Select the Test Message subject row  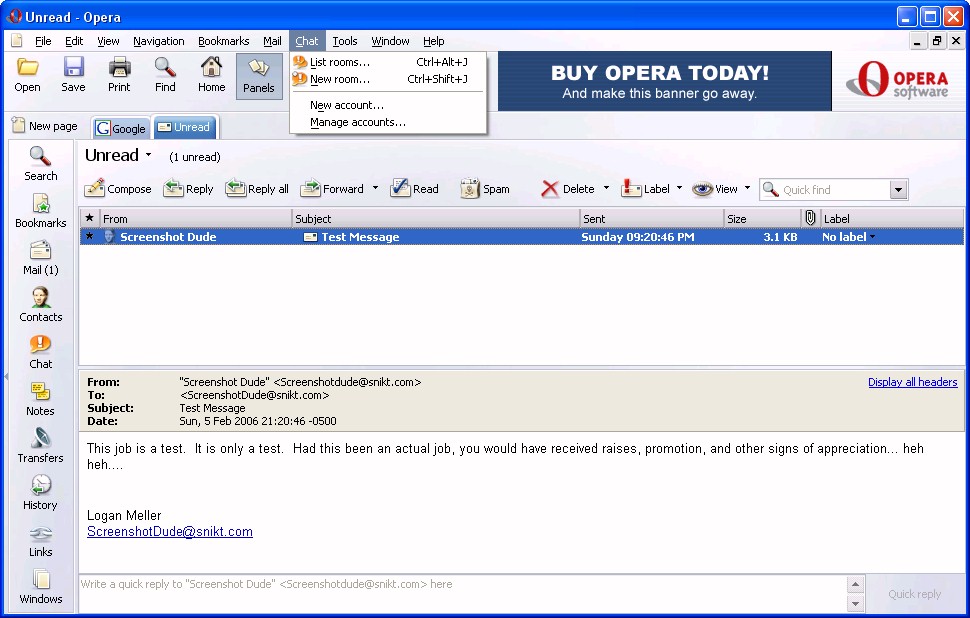521,236
